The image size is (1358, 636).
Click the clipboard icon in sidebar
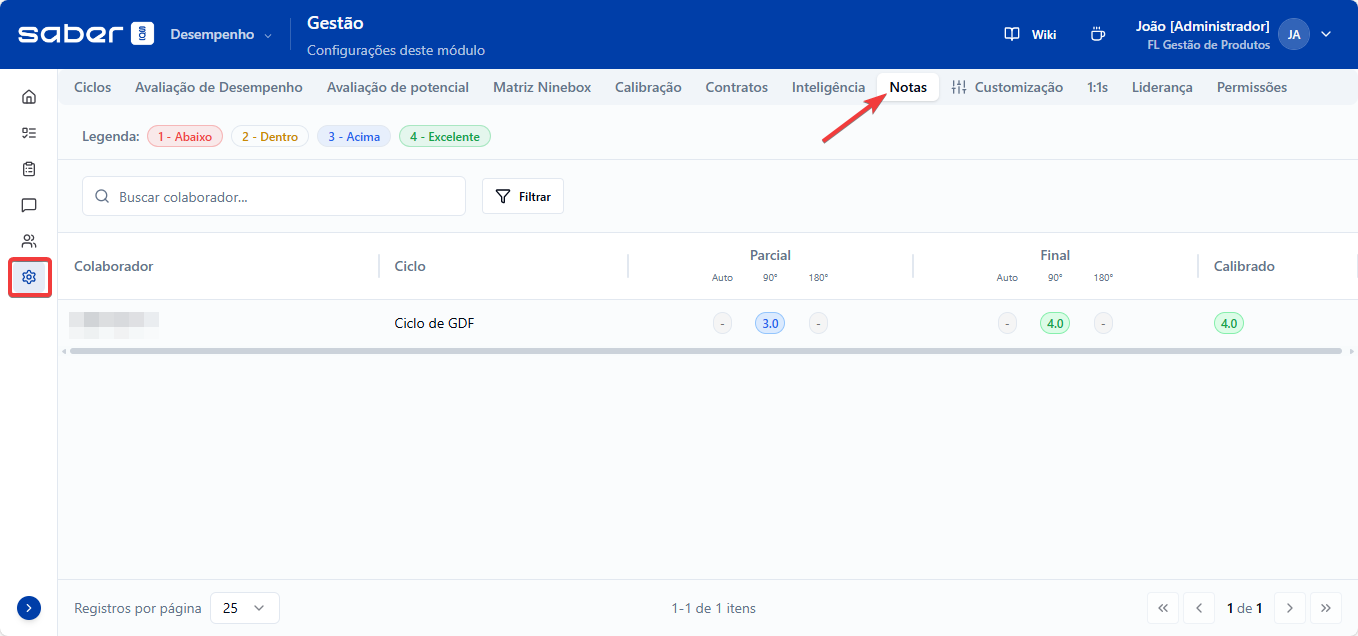click(29, 169)
